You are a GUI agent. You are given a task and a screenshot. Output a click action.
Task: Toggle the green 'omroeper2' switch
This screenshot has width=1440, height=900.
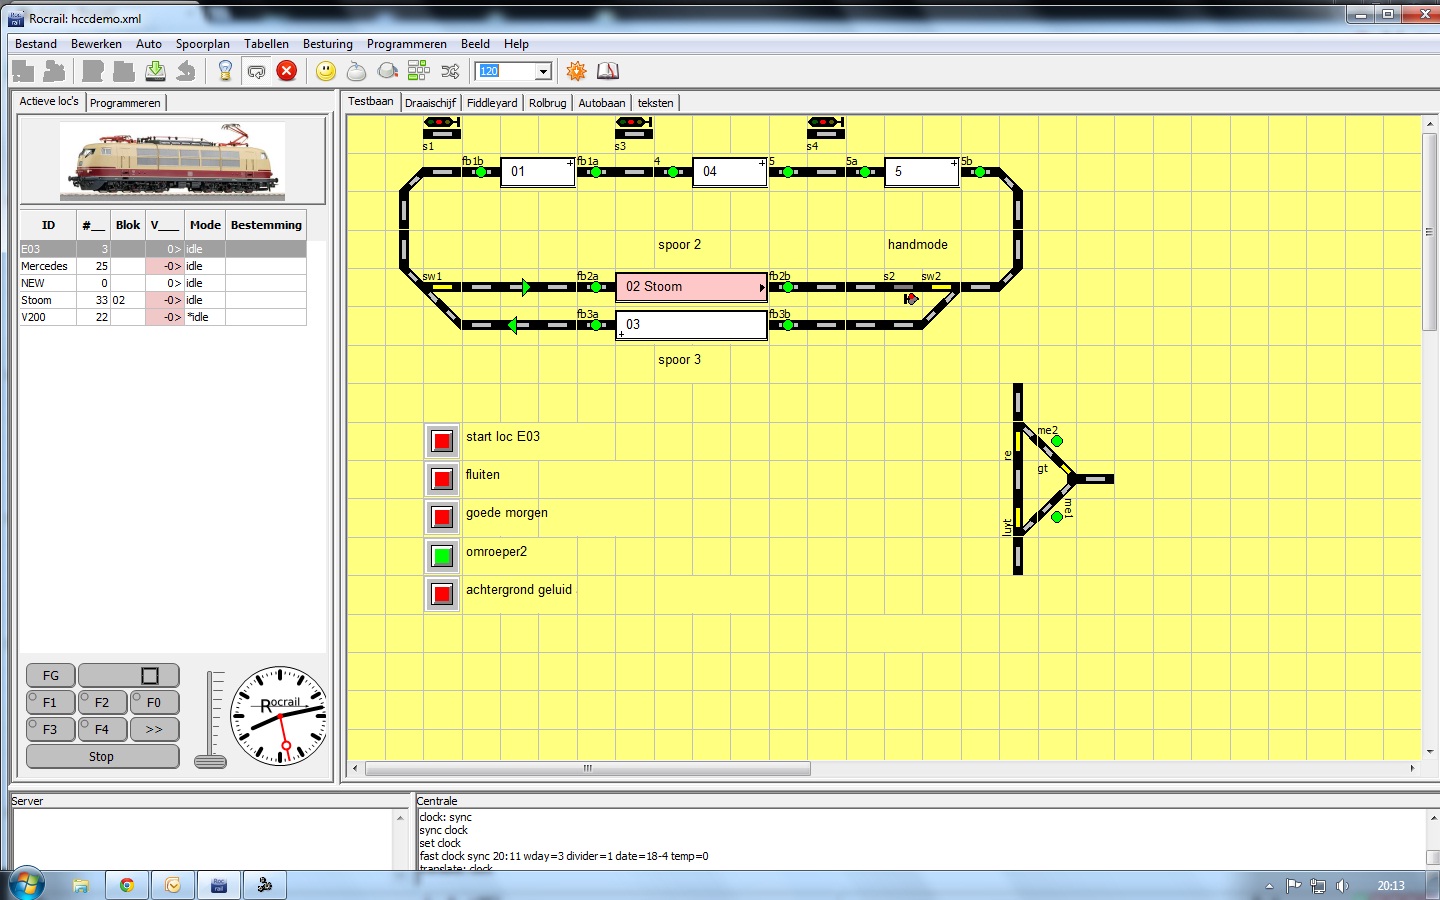tap(442, 556)
